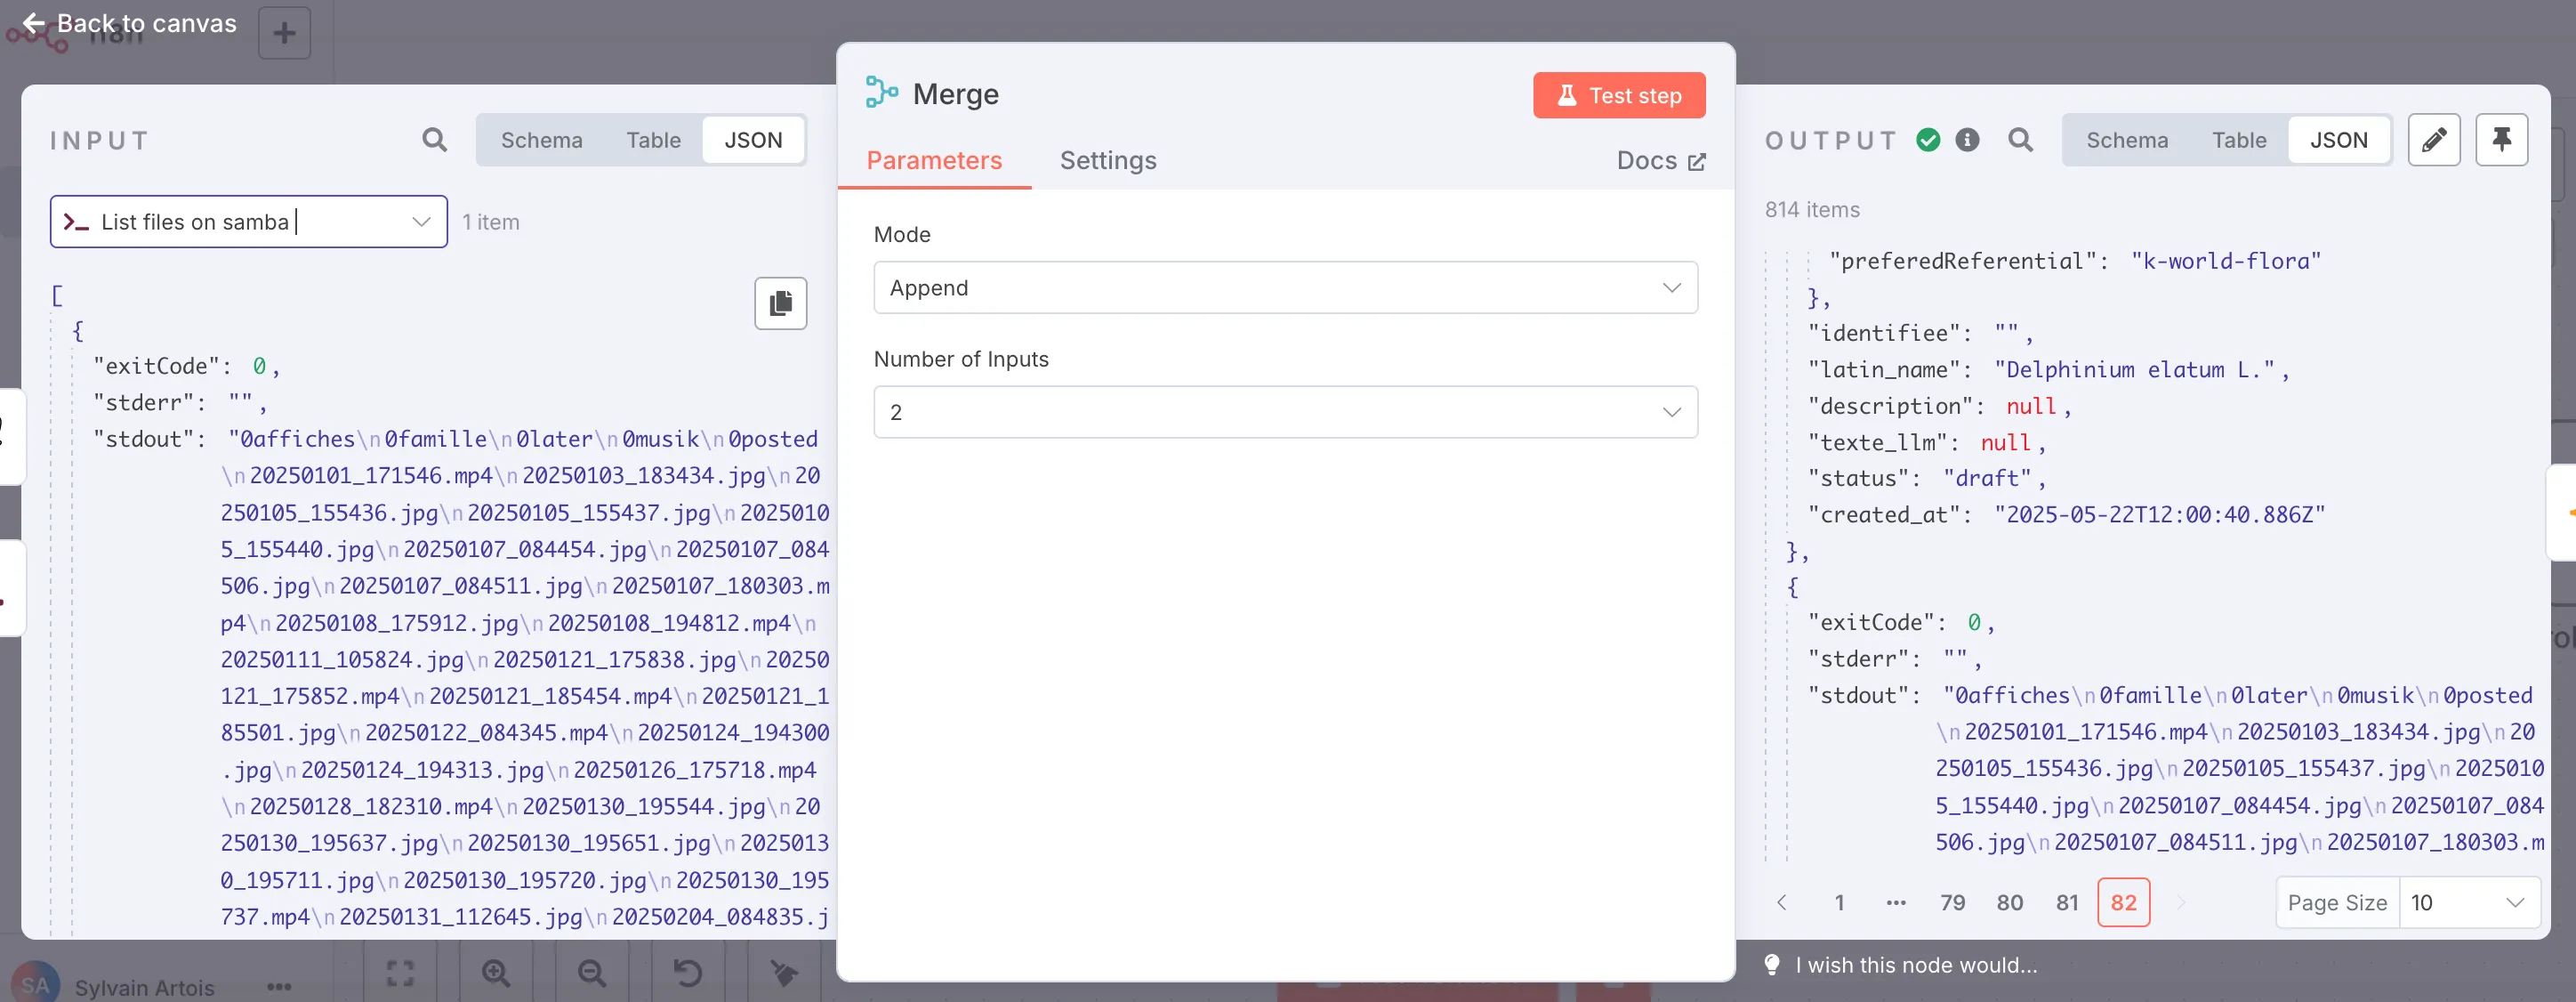Open the input panel search magnifier

pyautogui.click(x=434, y=140)
